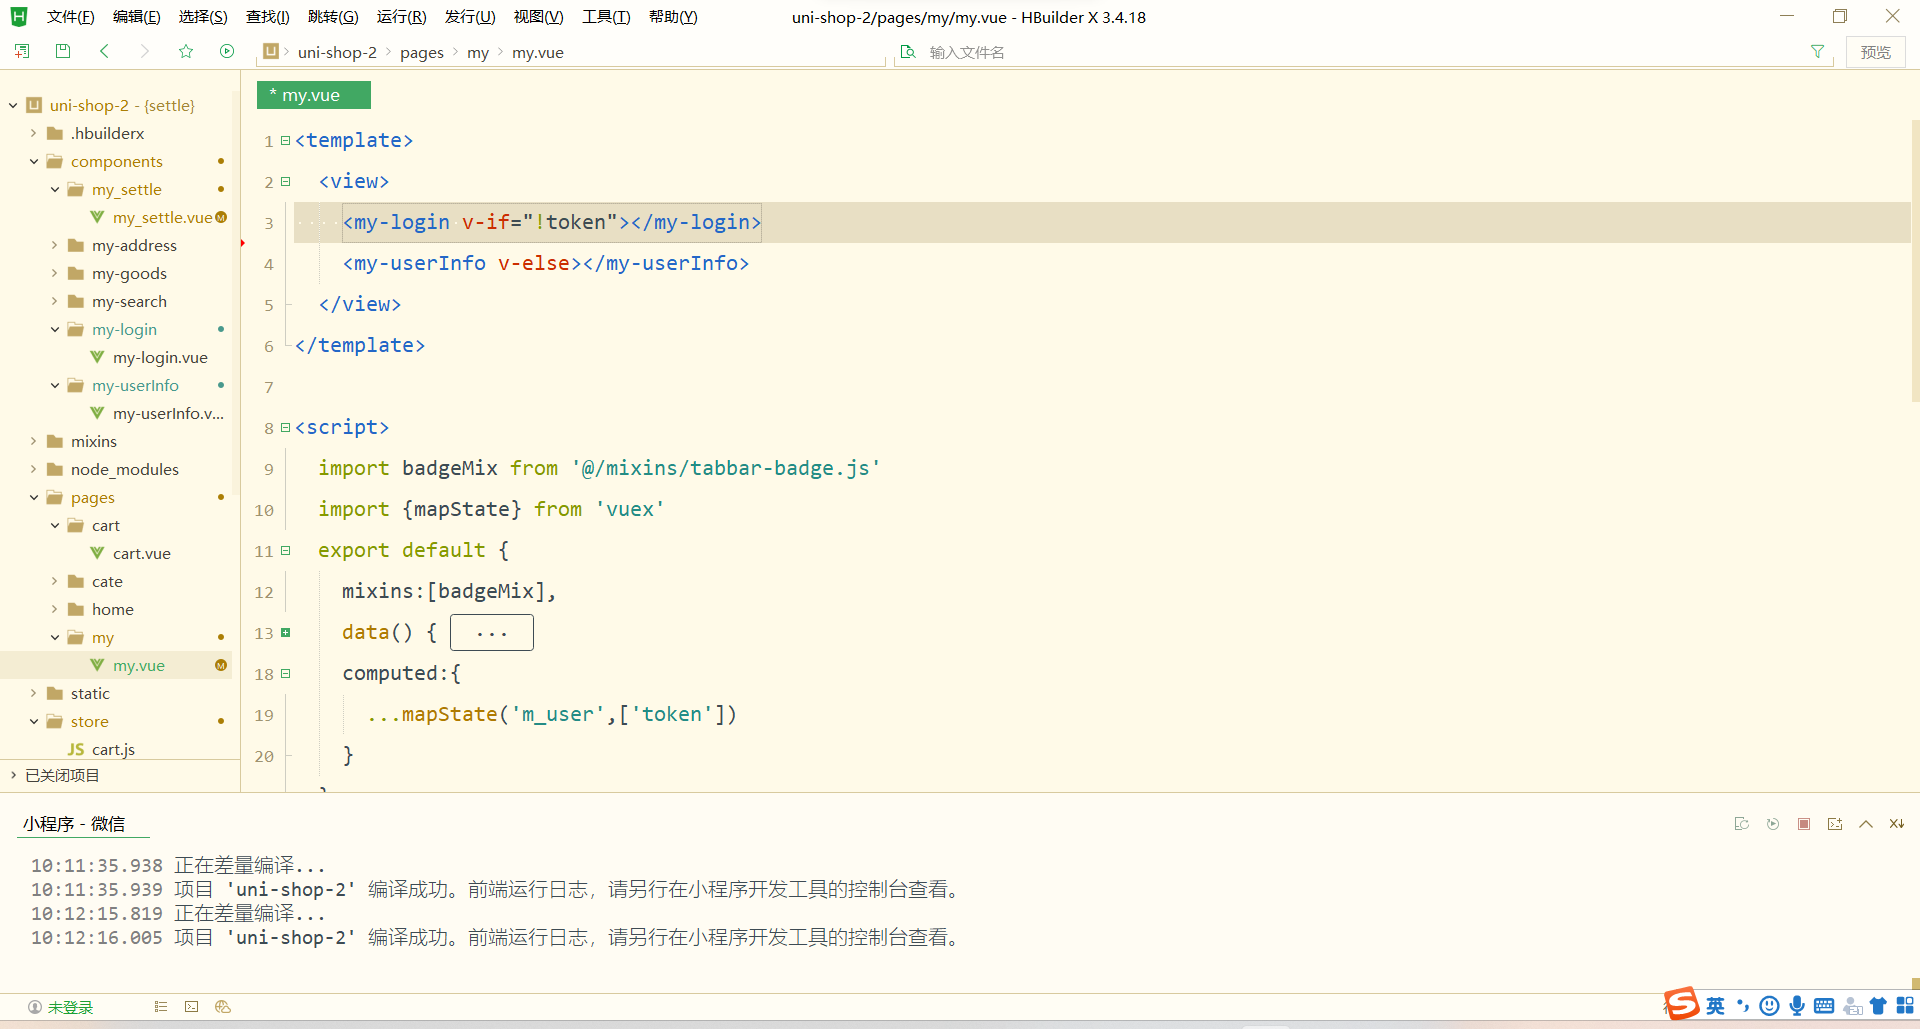Open the terminal icon in the status bar
Screen dimensions: 1920x1029
click(x=192, y=1006)
